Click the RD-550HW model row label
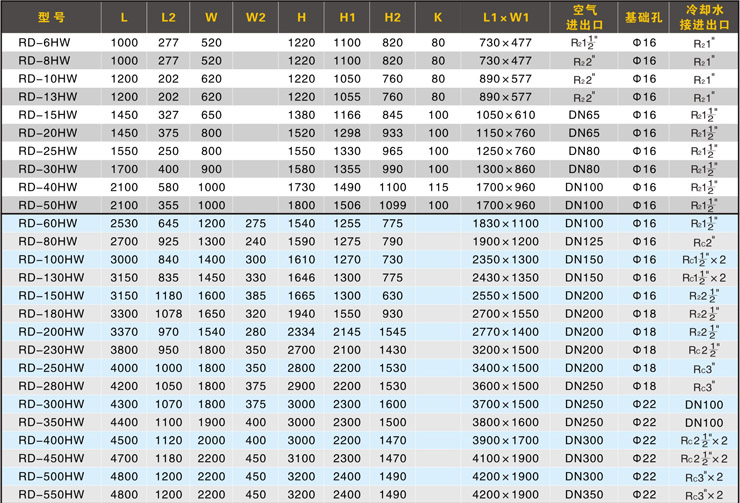 coord(51,494)
